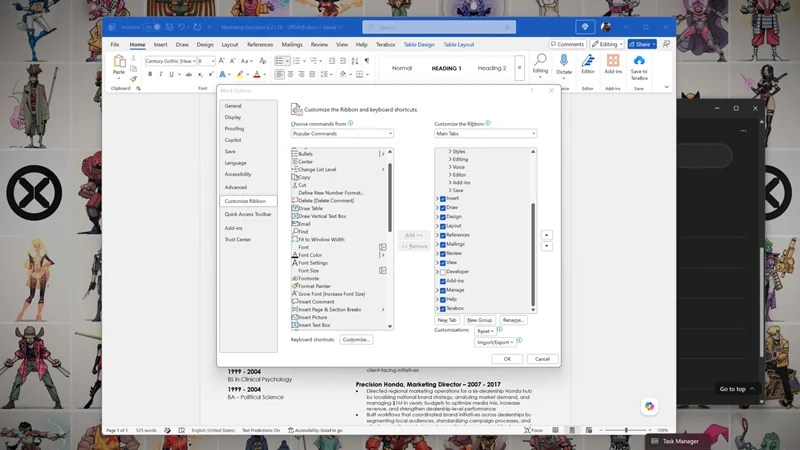Image resolution: width=800 pixels, height=450 pixels.
Task: Open the Editor tool in ribbon
Action: [588, 65]
